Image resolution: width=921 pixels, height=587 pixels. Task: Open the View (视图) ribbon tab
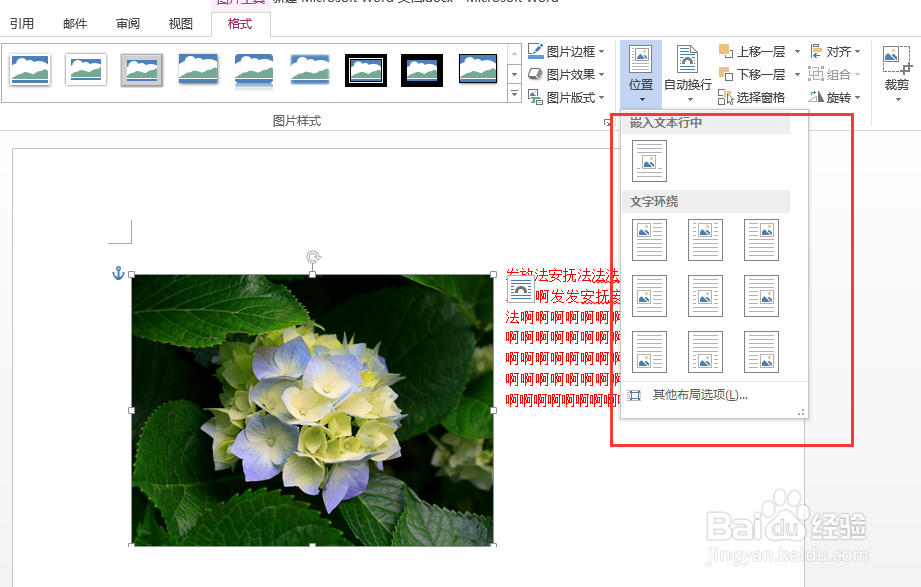(x=180, y=23)
